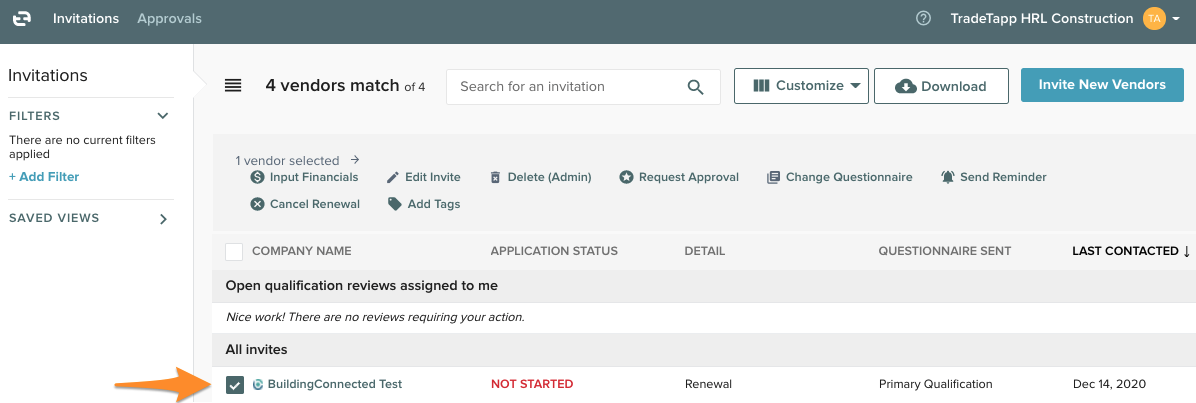Collapse the Filters section chevron

[x=163, y=116]
